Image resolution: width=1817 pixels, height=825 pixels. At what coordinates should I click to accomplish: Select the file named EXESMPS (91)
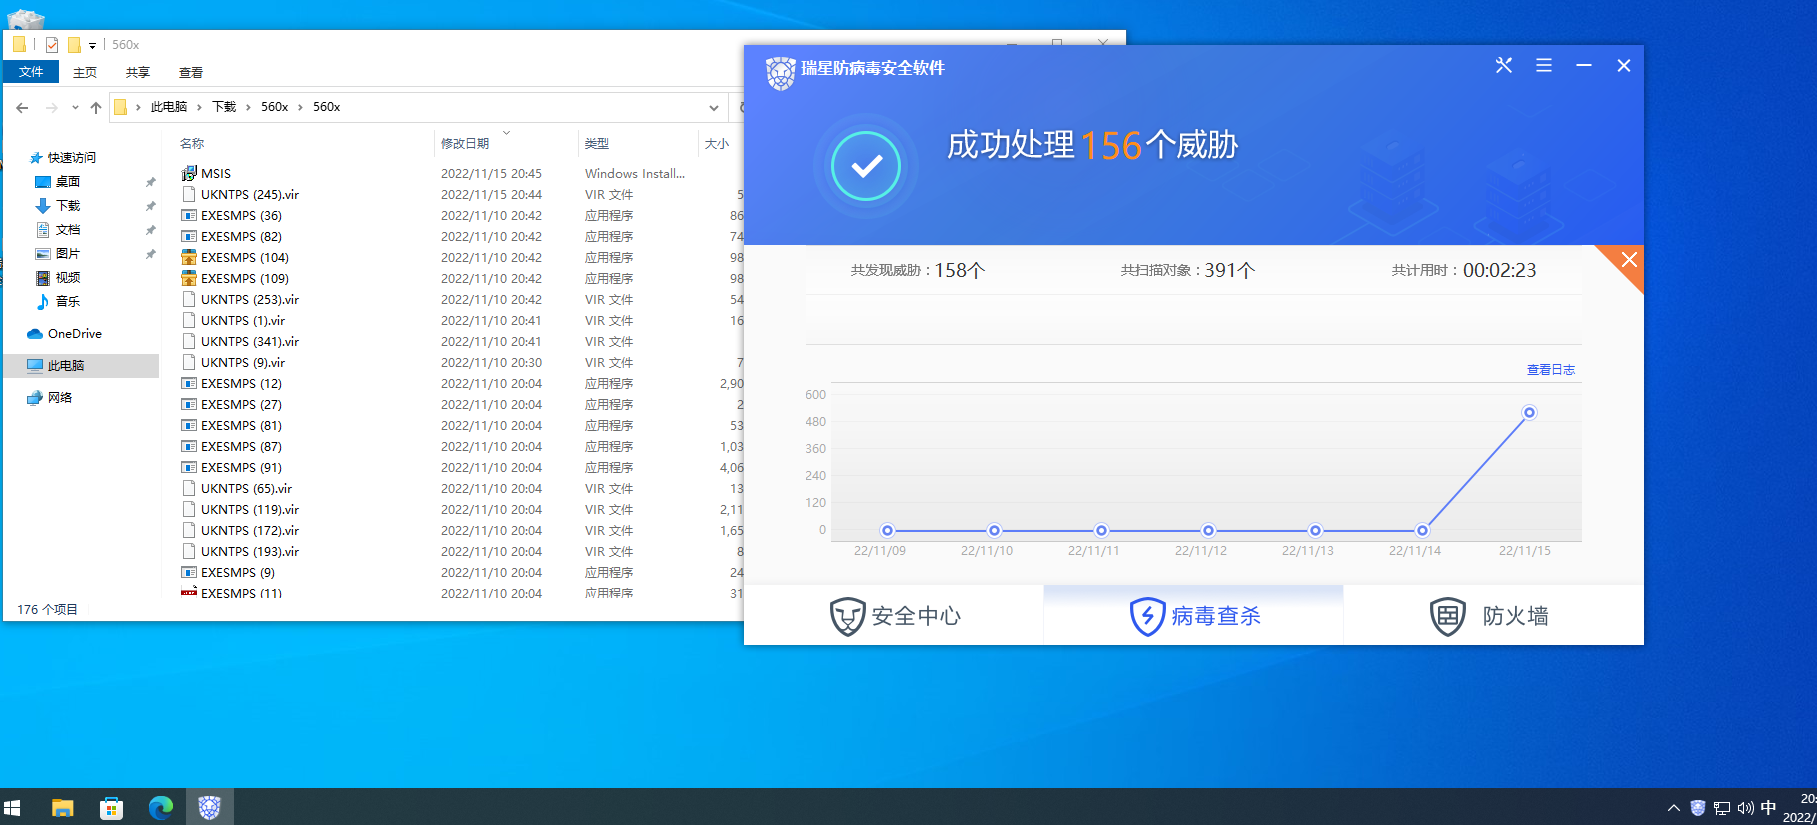click(x=241, y=468)
